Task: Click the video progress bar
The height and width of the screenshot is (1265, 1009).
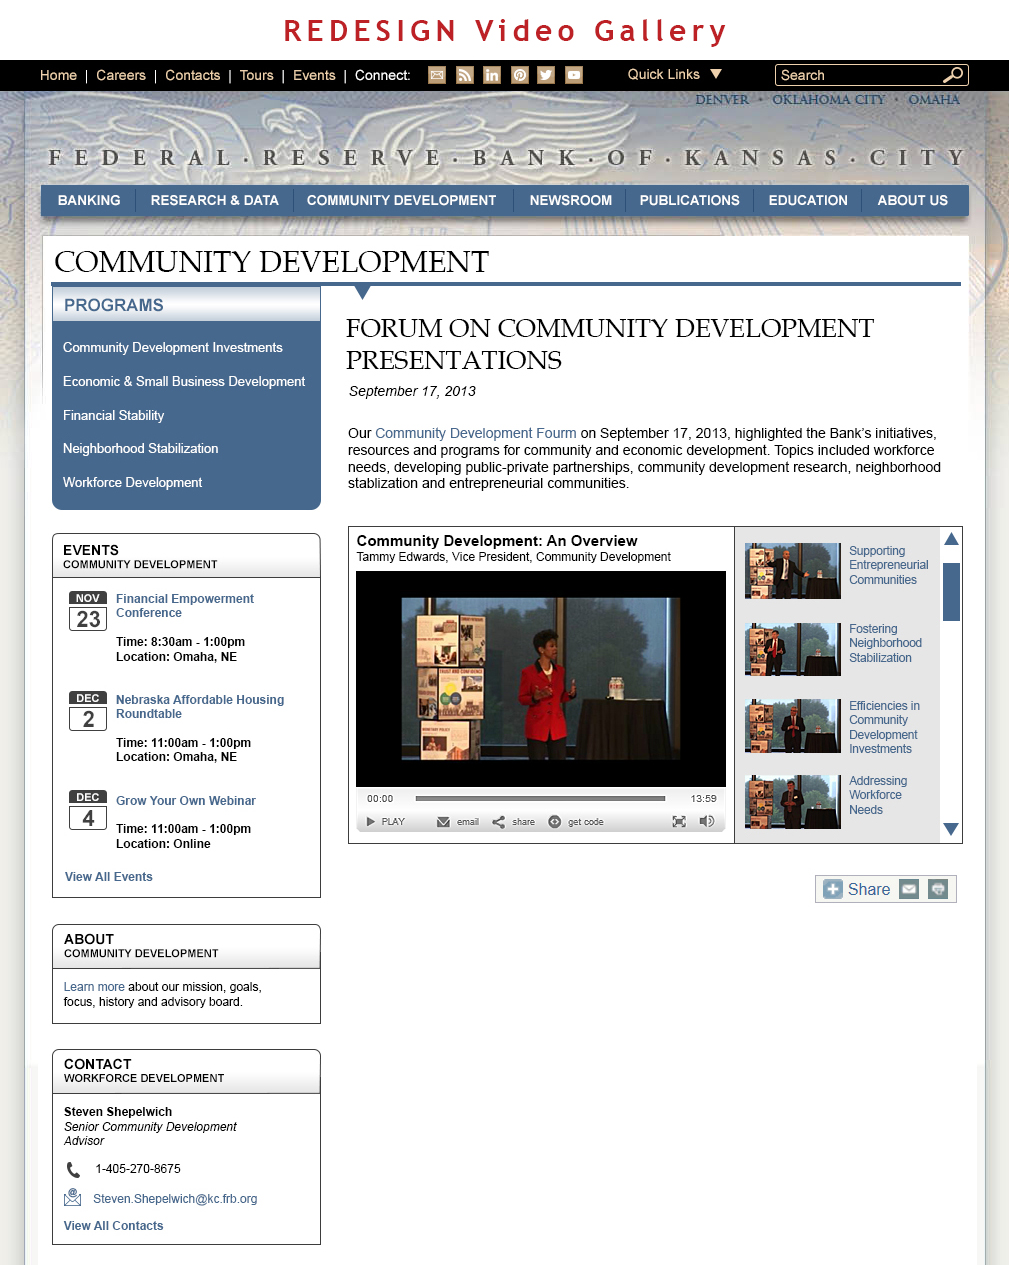Action: tap(540, 799)
